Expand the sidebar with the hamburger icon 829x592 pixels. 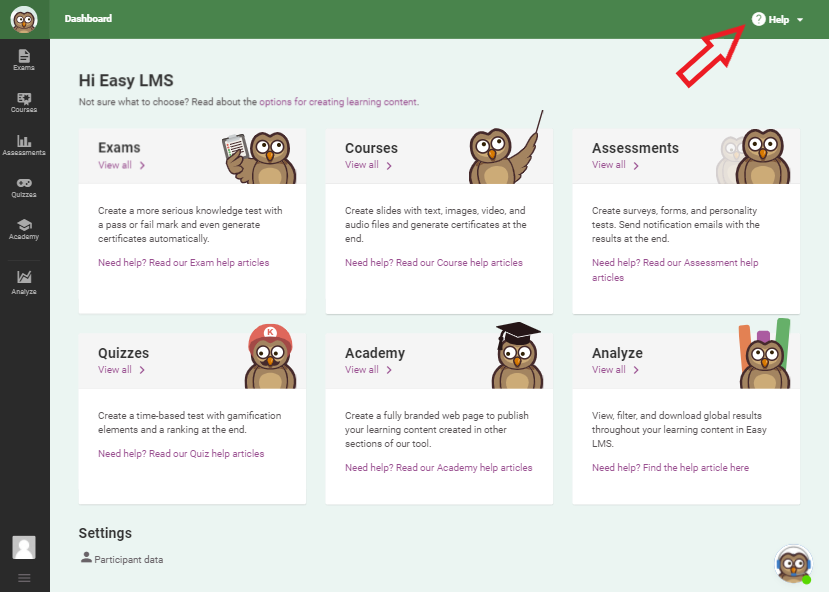[24, 578]
